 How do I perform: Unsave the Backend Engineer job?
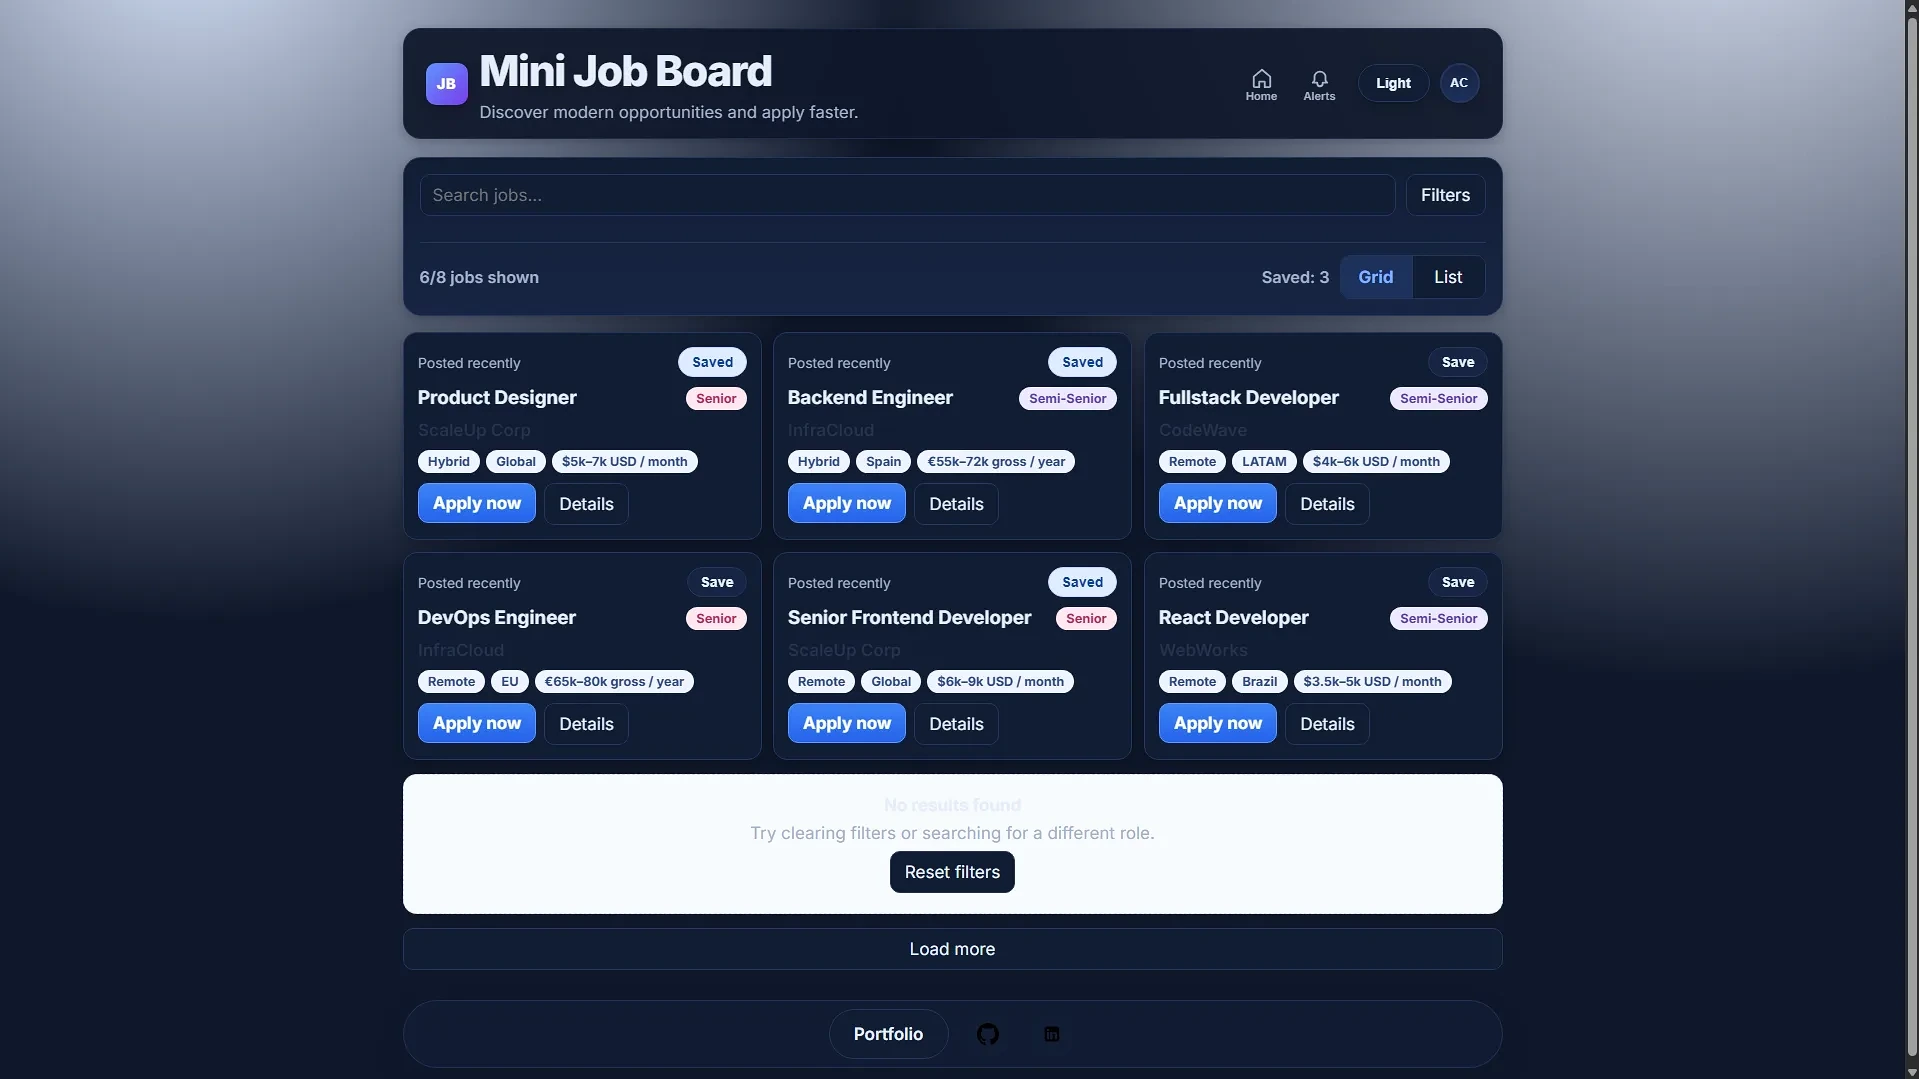1082,362
